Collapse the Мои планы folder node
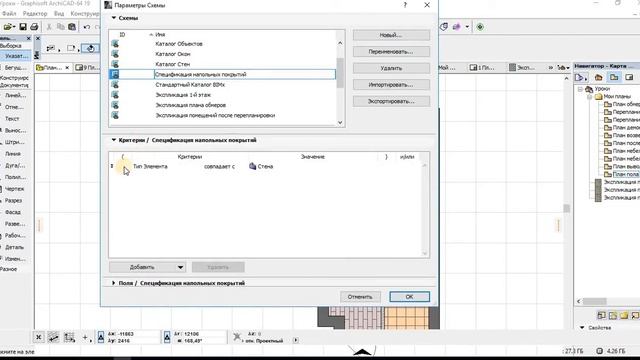Viewport: 640px width, 360px height. tap(590, 97)
